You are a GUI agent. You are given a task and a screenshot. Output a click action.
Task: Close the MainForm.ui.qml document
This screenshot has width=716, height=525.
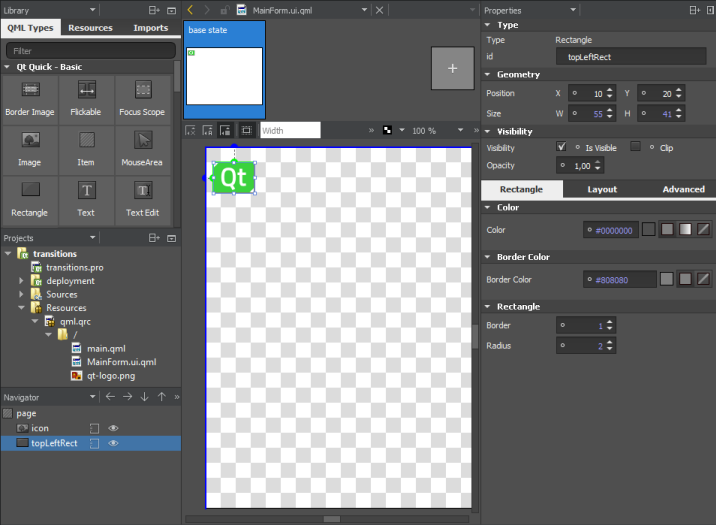pyautogui.click(x=379, y=10)
